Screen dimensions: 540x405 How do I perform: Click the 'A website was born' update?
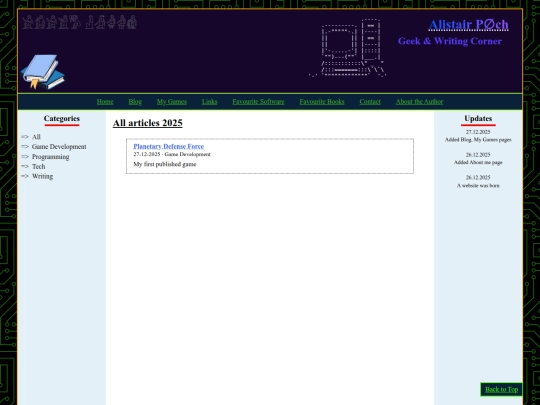coord(478,186)
